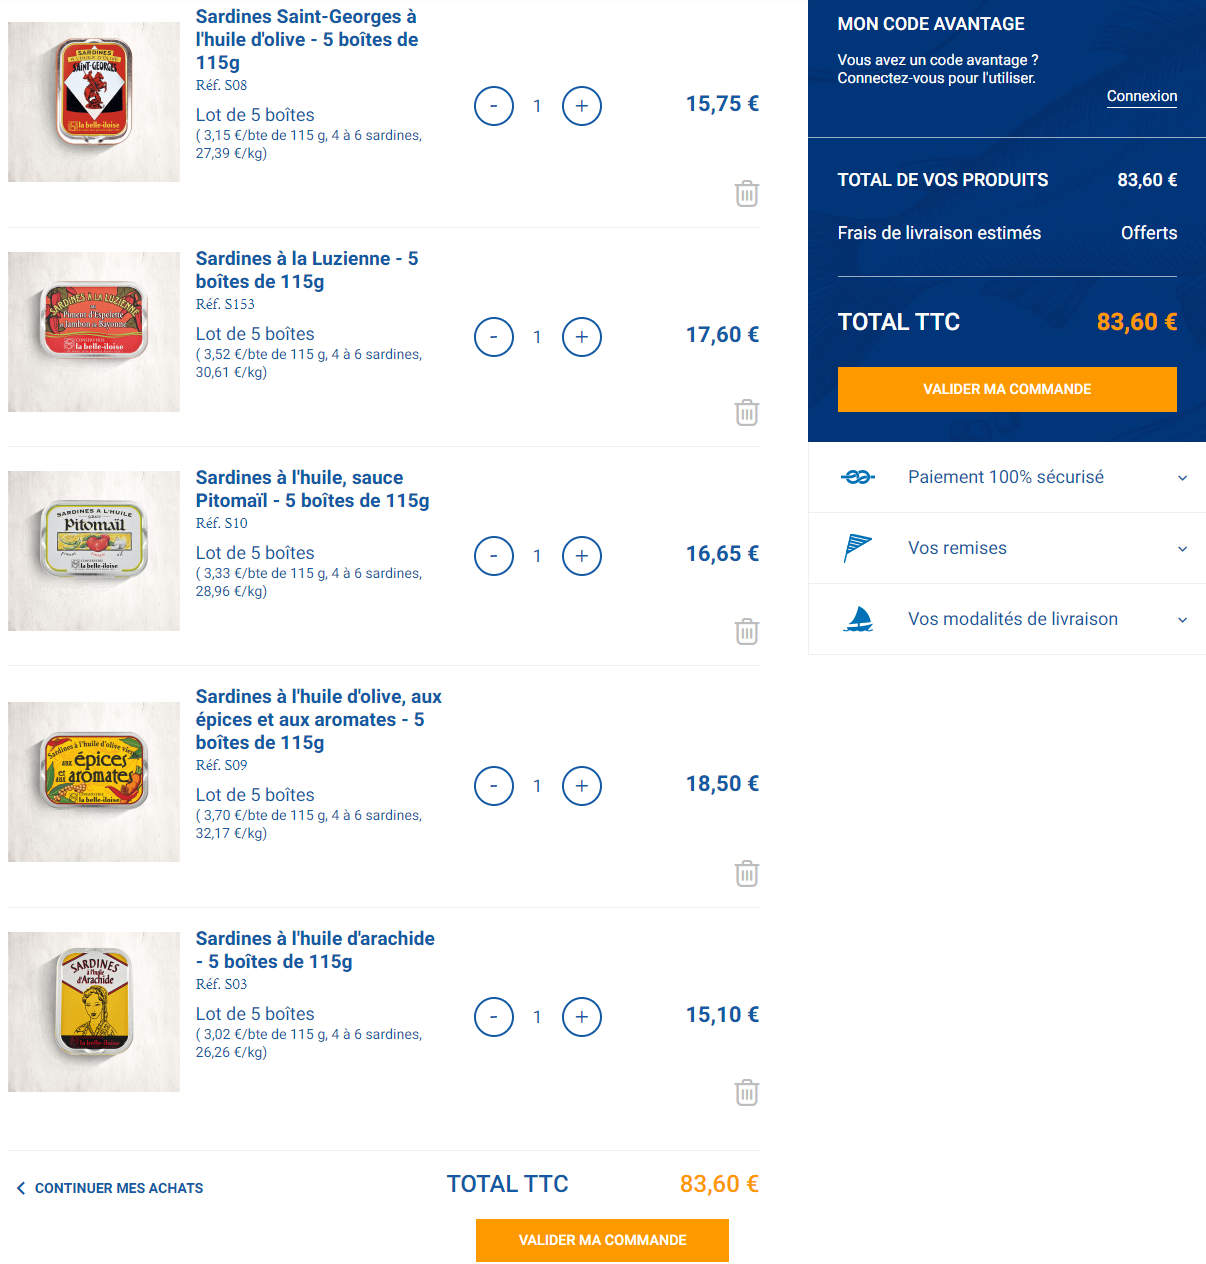Click the bottom Valider ma commande button
The width and height of the screenshot is (1206, 1264).
coord(602,1240)
